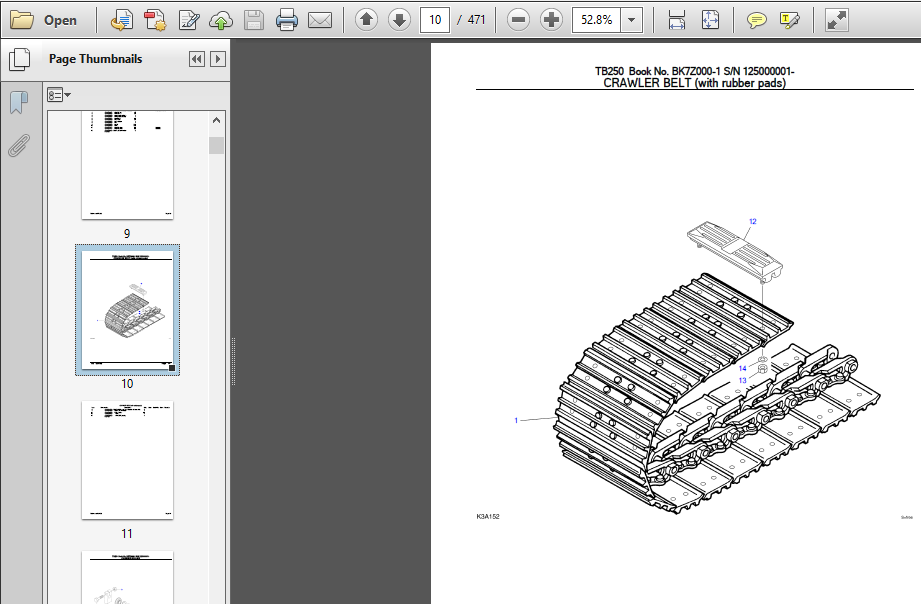
Task: Switch to read mode expand icon
Action: click(836, 20)
